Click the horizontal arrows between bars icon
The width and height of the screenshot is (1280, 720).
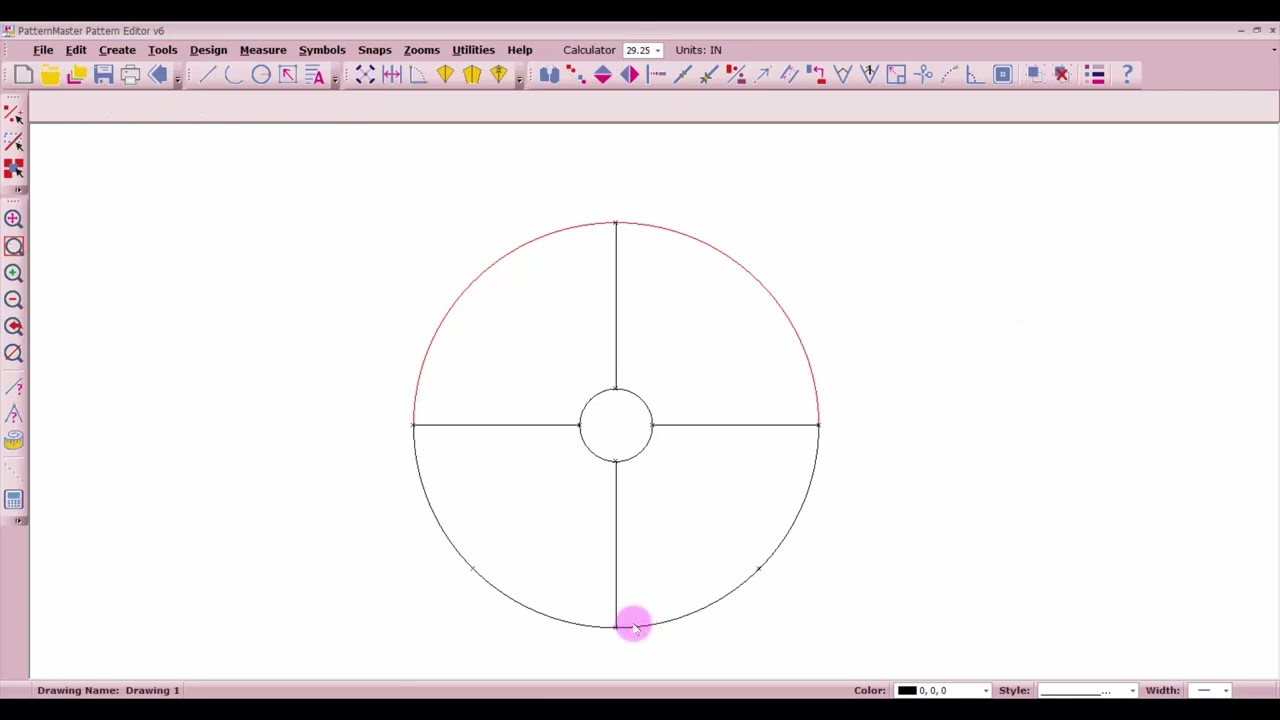(392, 74)
